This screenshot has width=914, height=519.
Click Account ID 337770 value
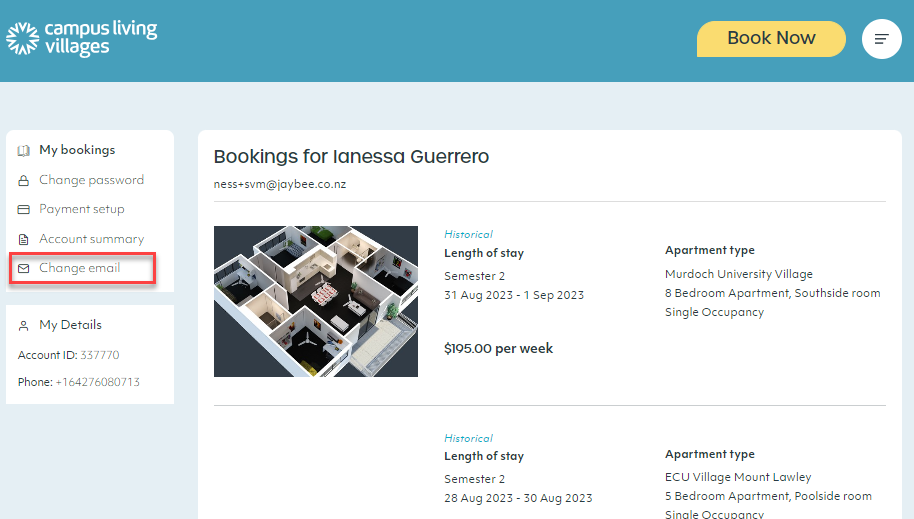pos(100,355)
